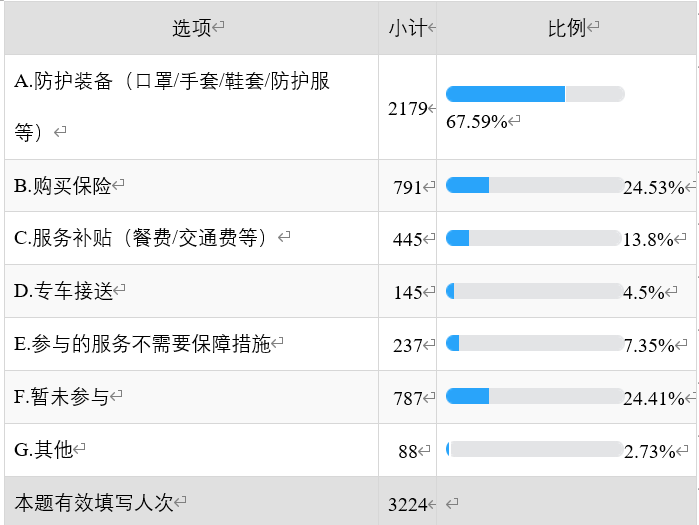
Task: Select the B.购买保险 row label
Action: [x=62, y=186]
